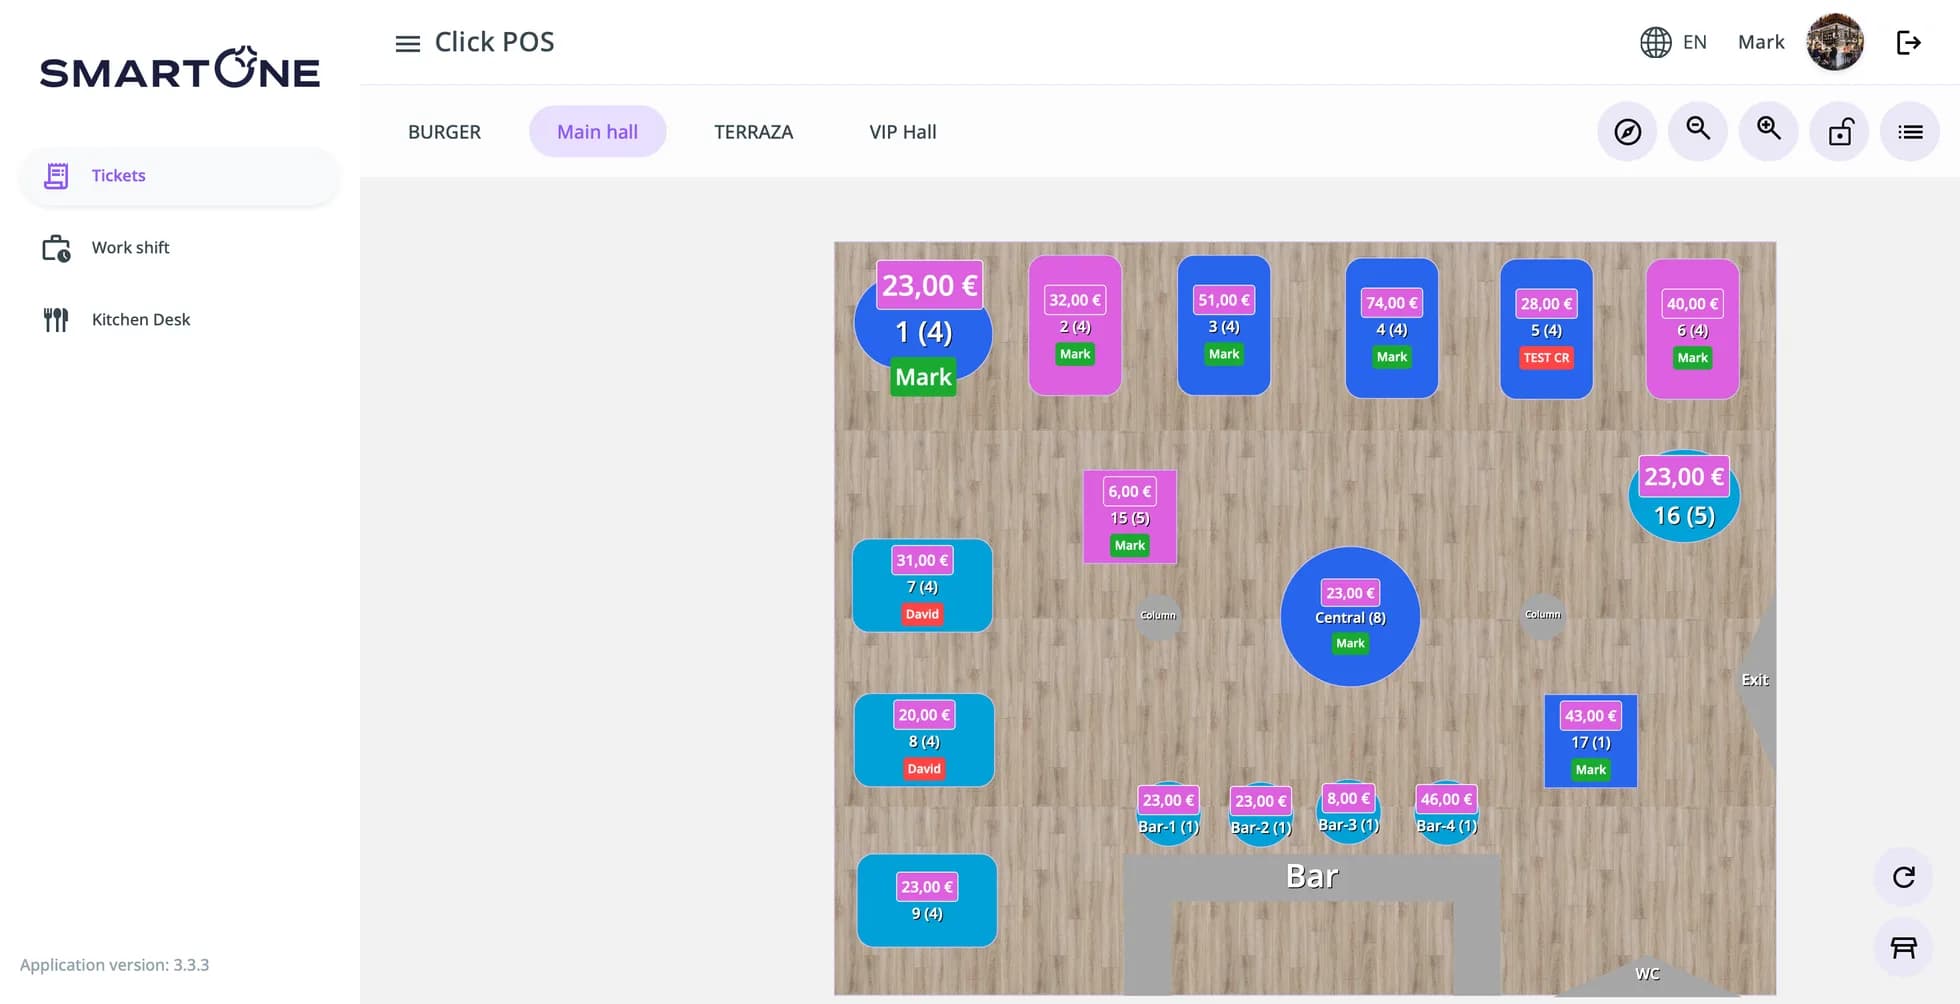Select table 6 (4) with 40,00 €
Image resolution: width=1960 pixels, height=1004 pixels.
click(1692, 329)
